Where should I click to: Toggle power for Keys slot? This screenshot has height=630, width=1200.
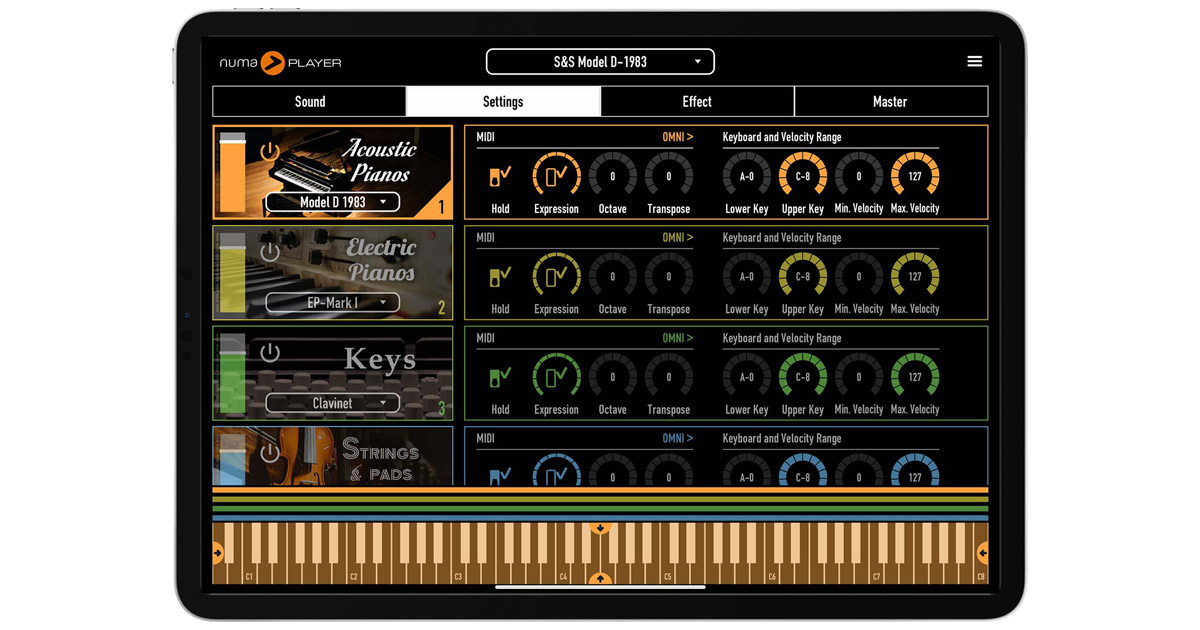coord(269,352)
